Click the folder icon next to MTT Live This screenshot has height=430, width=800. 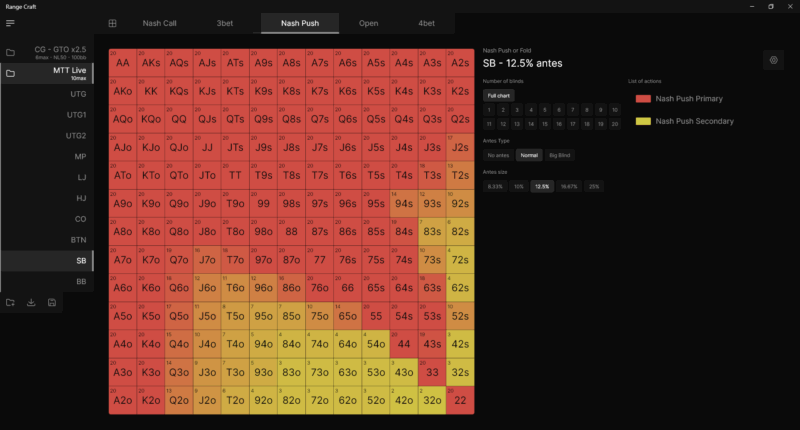pyautogui.click(x=10, y=73)
